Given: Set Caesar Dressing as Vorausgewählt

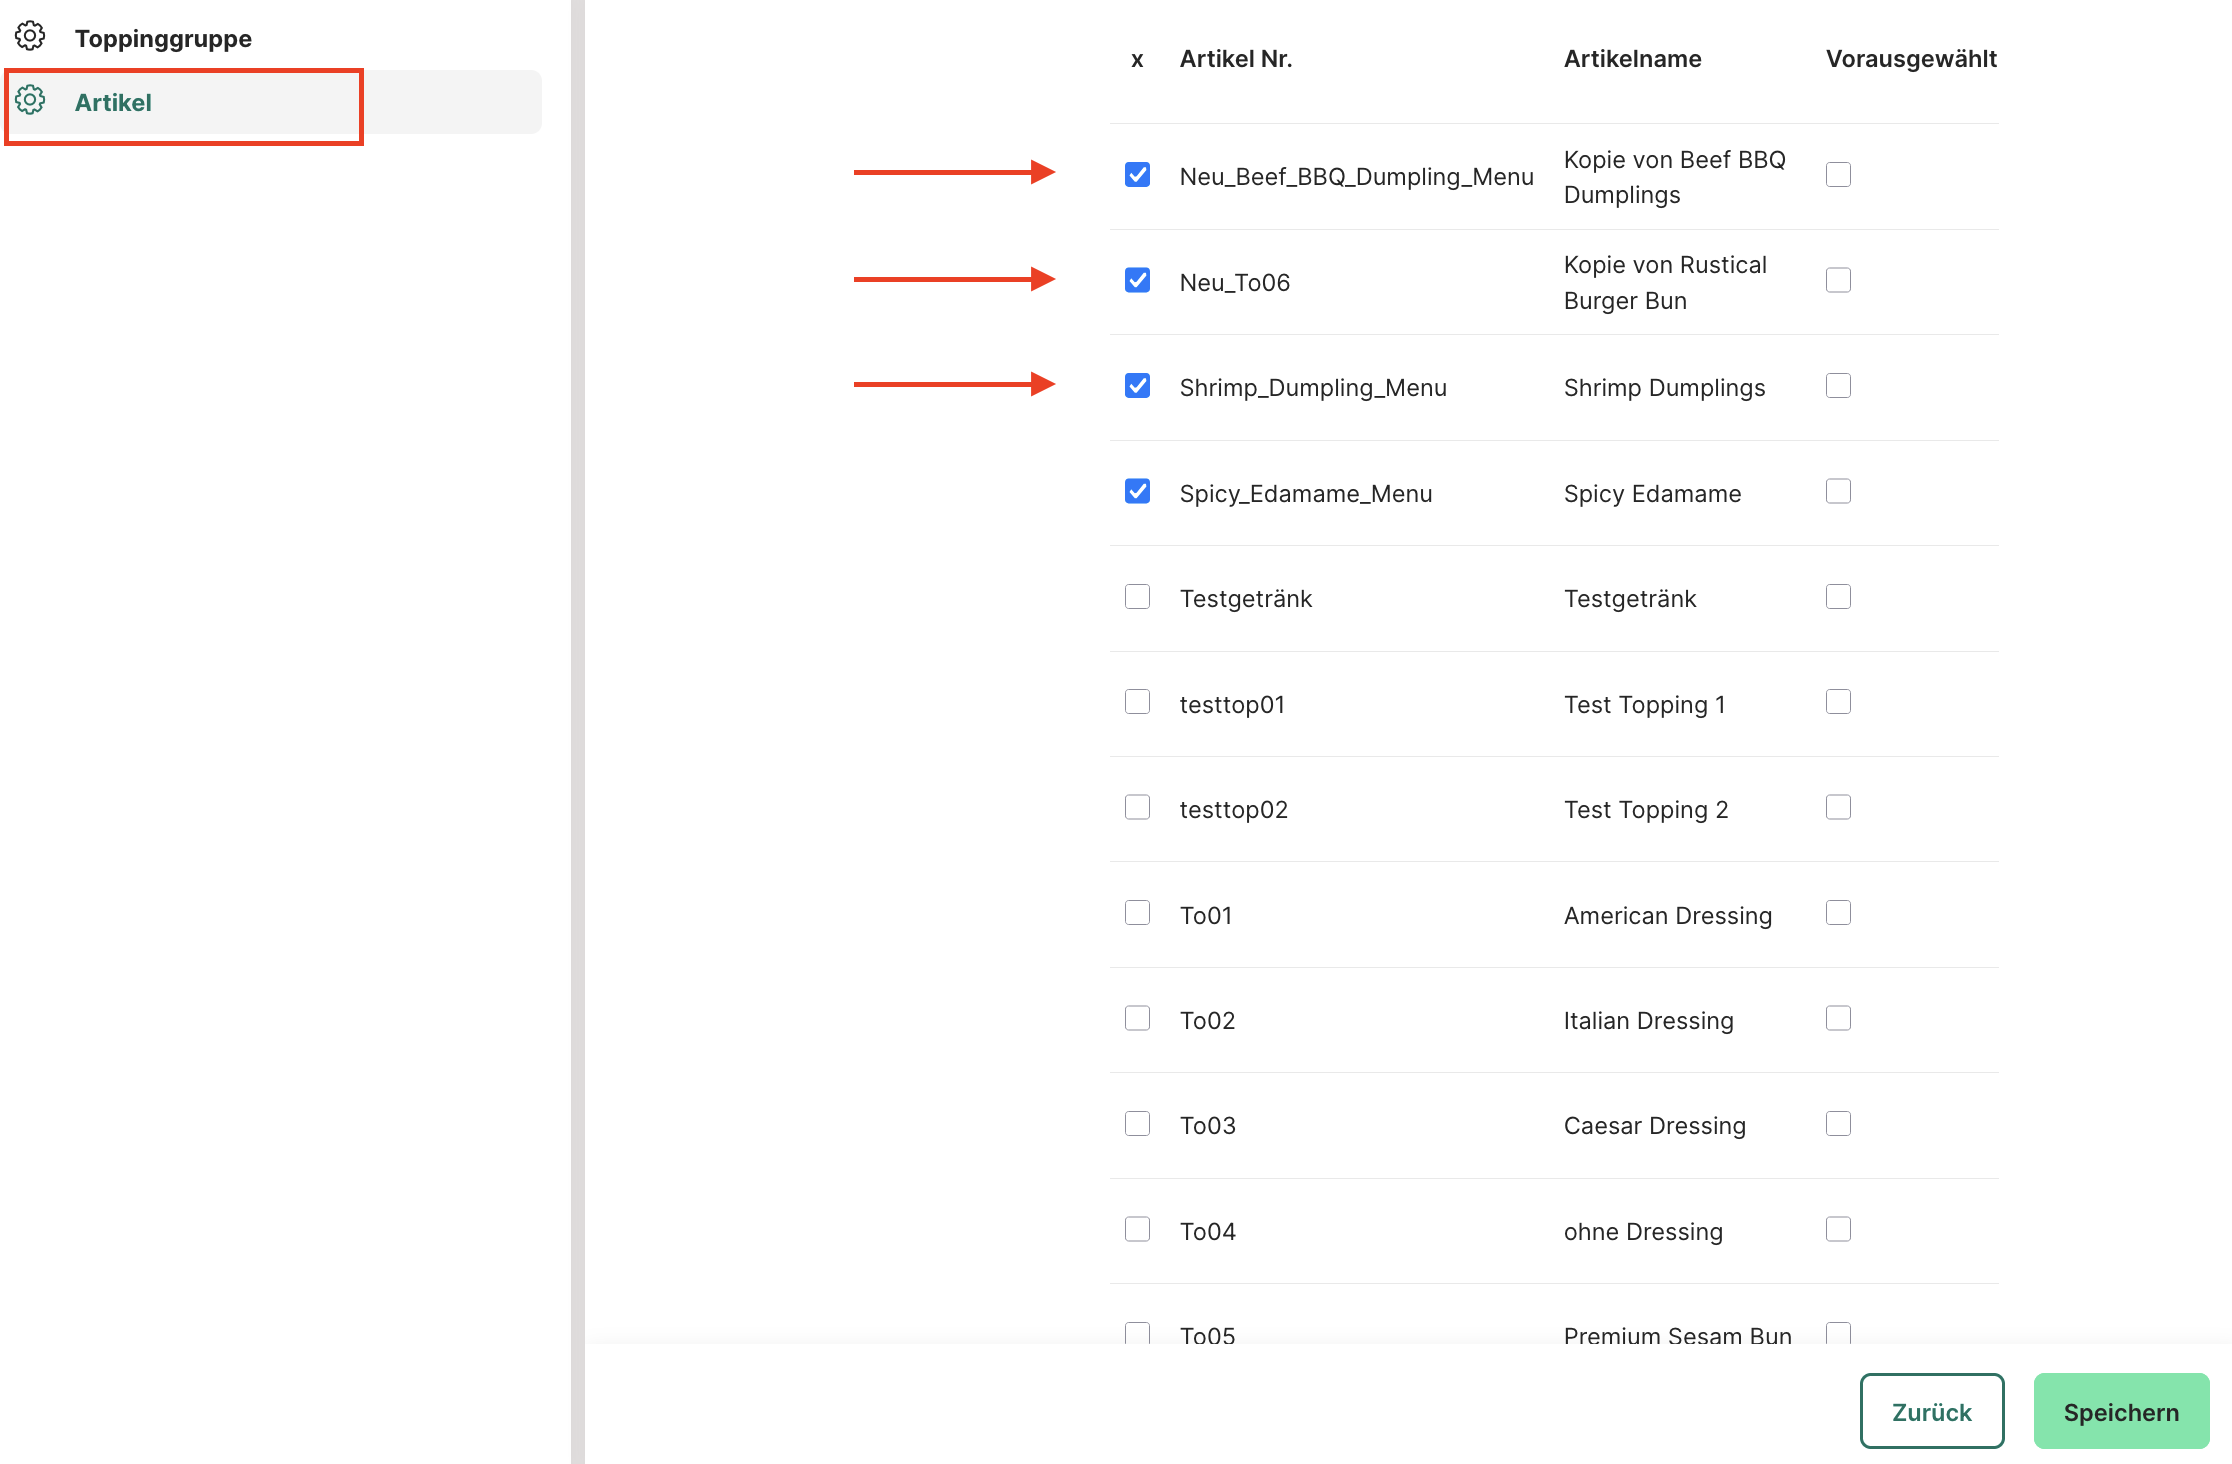Looking at the screenshot, I should [1838, 1124].
